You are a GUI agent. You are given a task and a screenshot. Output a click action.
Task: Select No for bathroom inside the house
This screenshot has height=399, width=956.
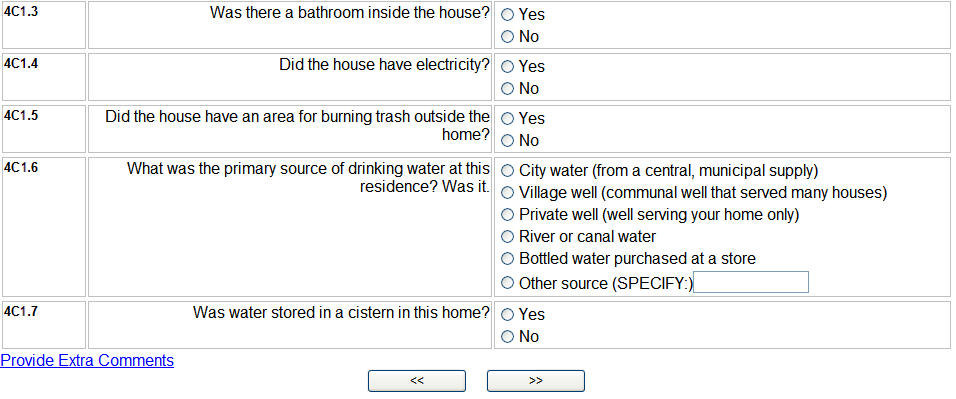(x=507, y=37)
